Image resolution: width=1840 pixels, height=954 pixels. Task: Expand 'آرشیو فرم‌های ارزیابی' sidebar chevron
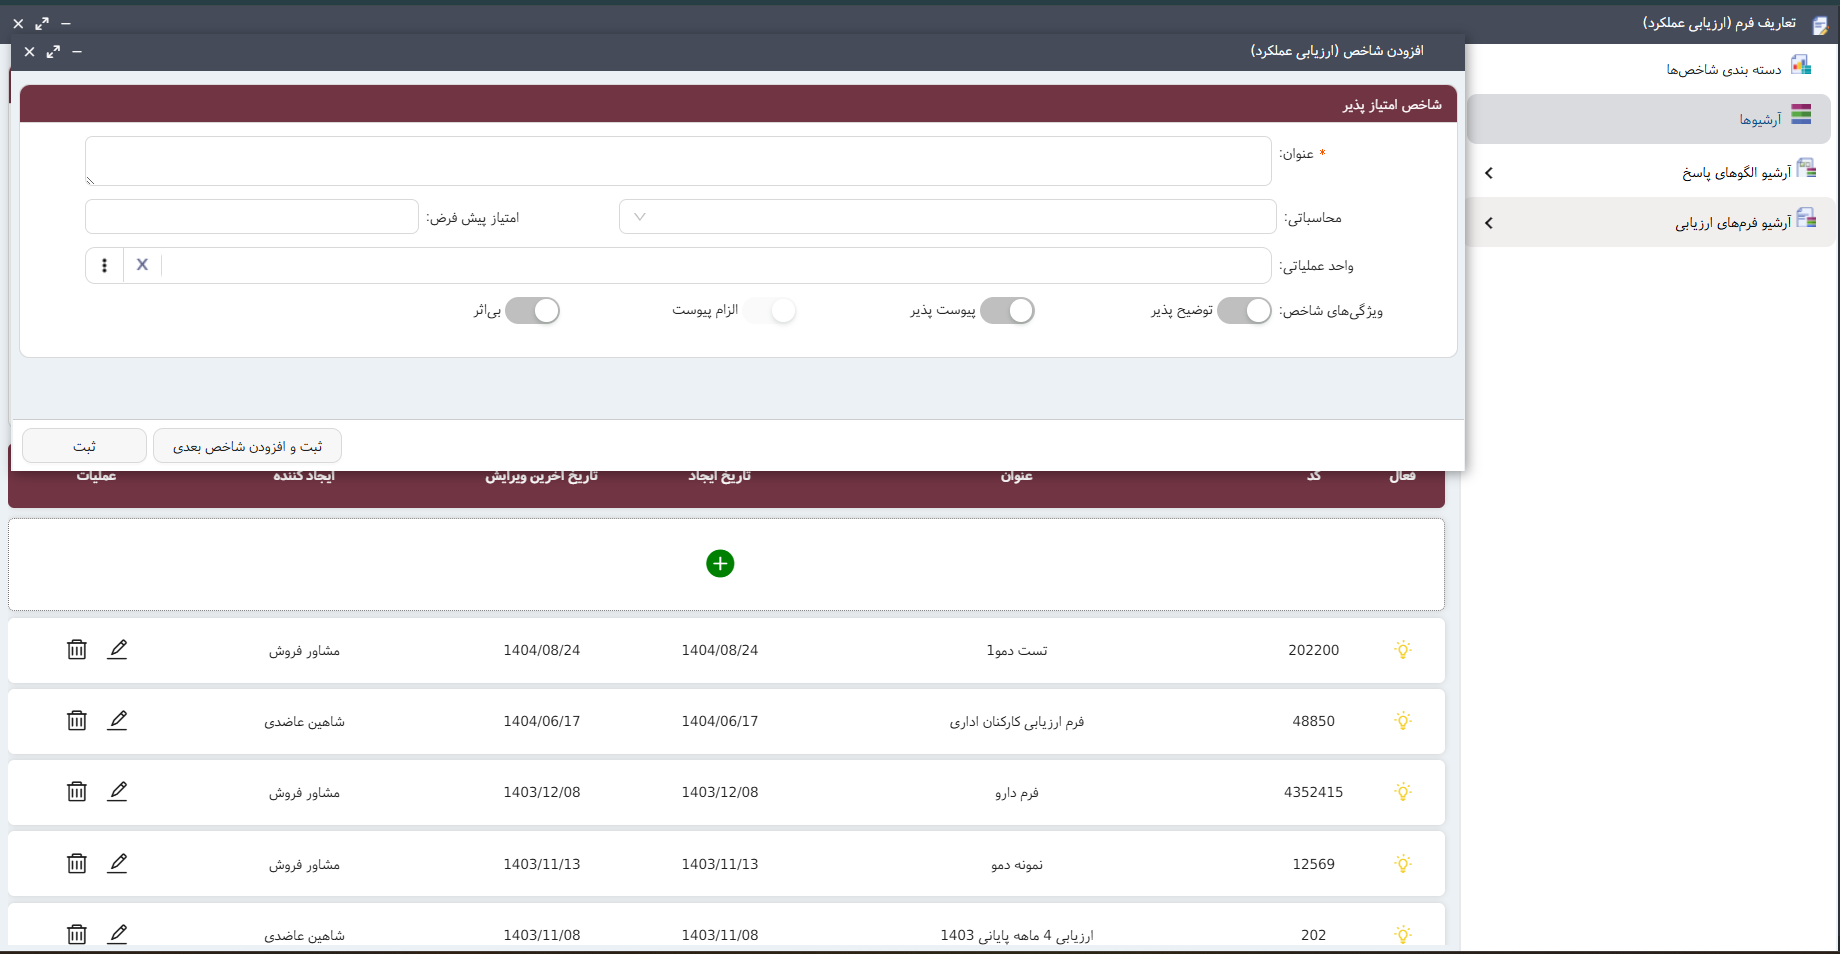[1489, 223]
